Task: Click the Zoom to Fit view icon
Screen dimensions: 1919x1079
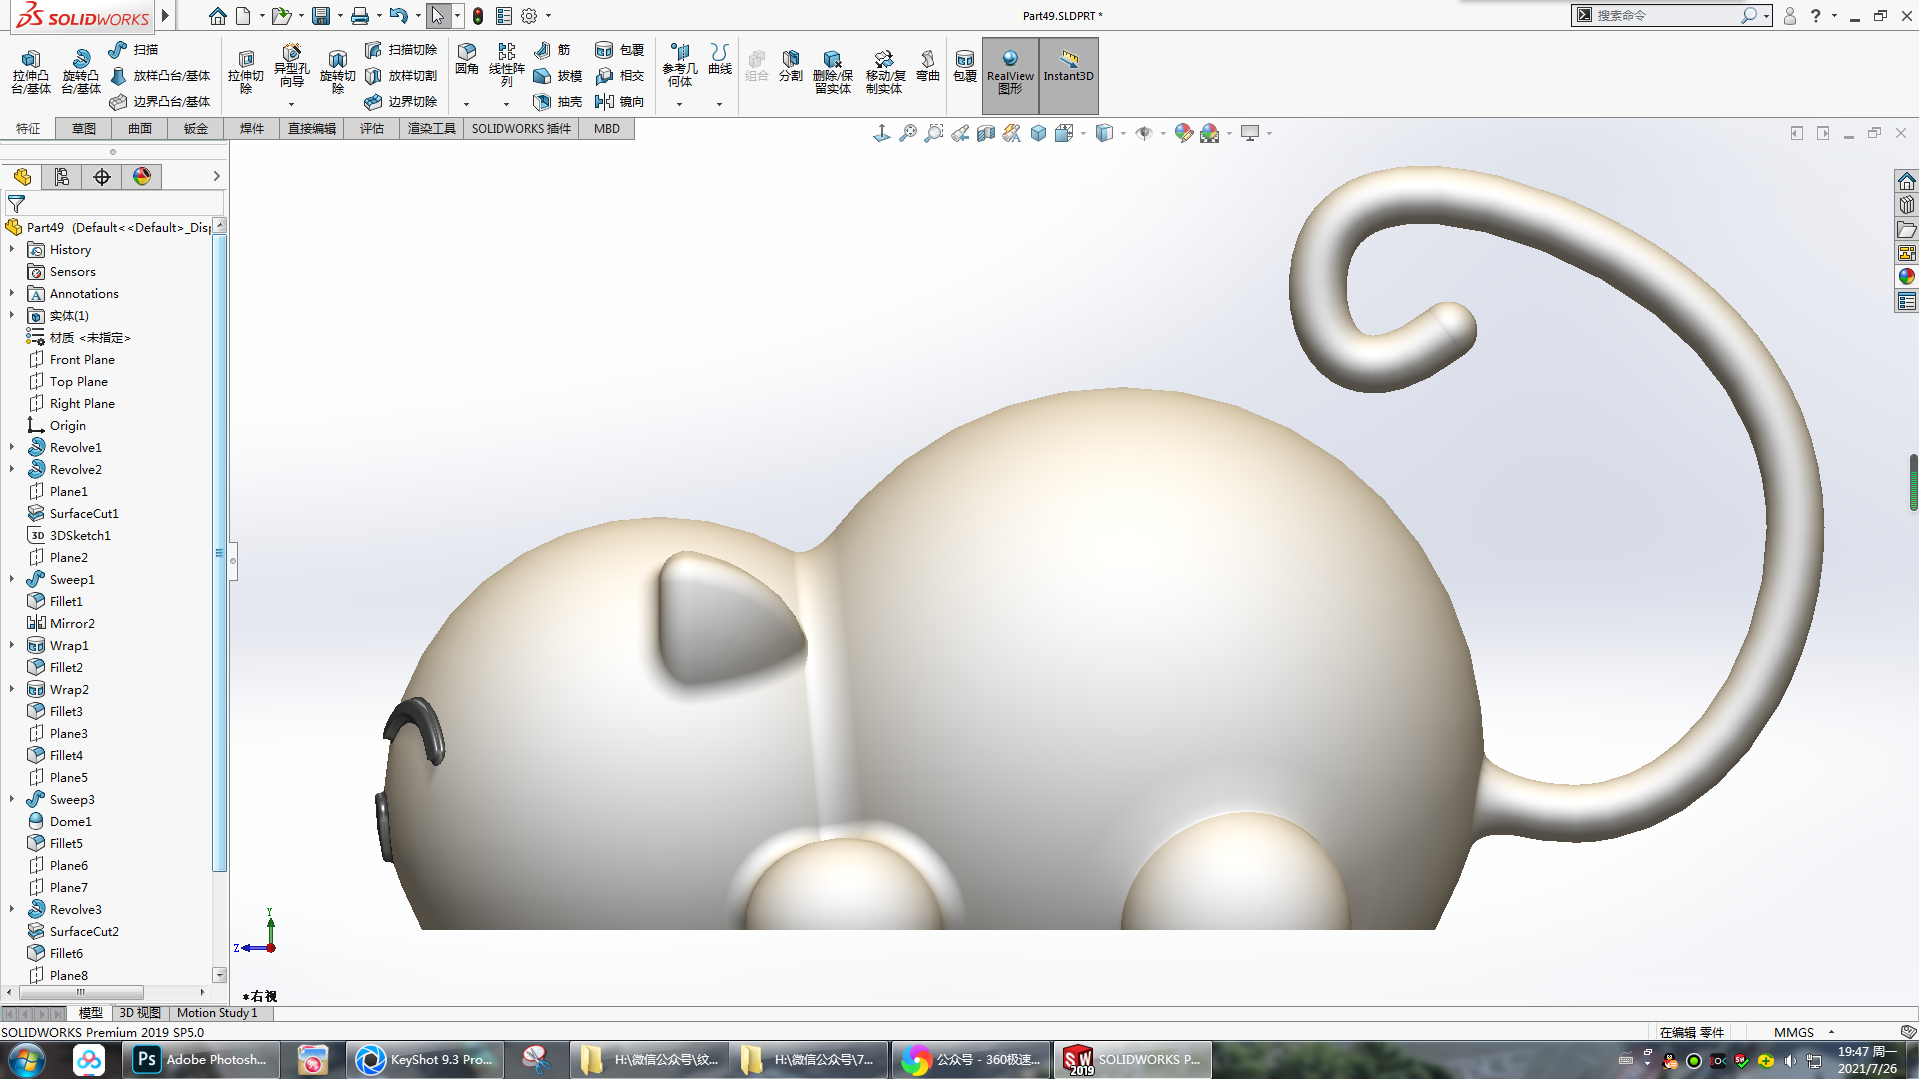Action: click(908, 133)
